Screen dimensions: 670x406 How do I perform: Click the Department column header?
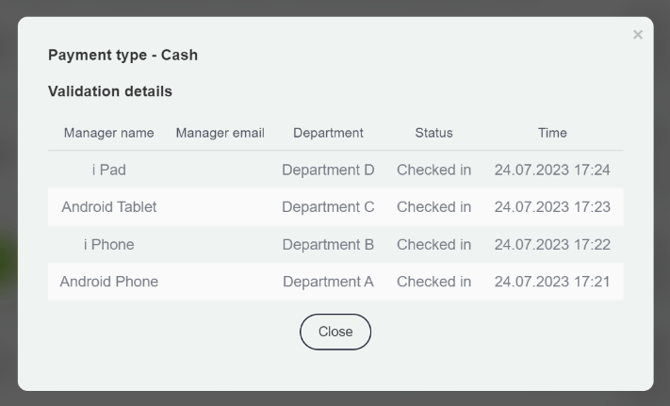(x=328, y=133)
